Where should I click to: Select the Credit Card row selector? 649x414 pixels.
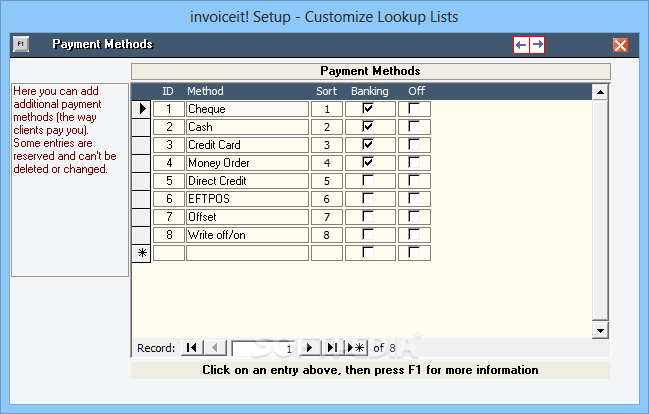[x=141, y=145]
